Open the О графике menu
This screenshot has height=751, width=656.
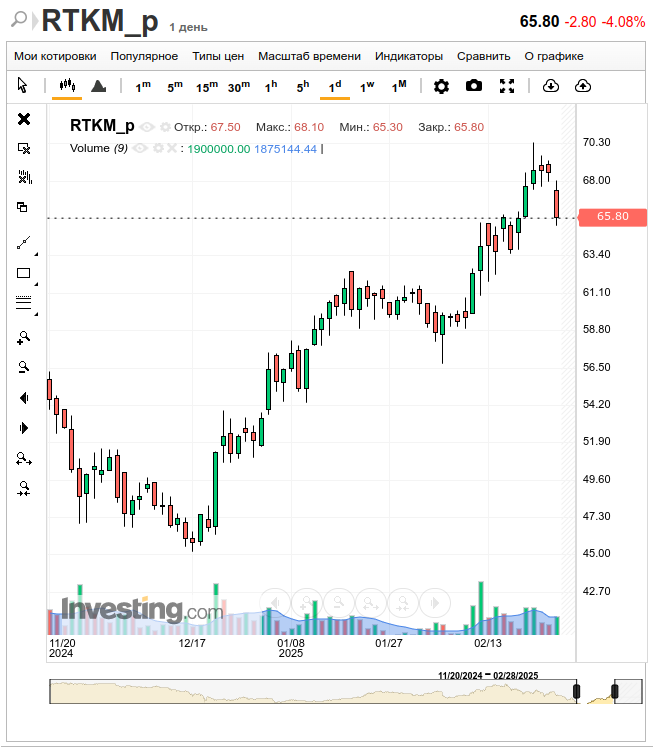pyautogui.click(x=554, y=56)
